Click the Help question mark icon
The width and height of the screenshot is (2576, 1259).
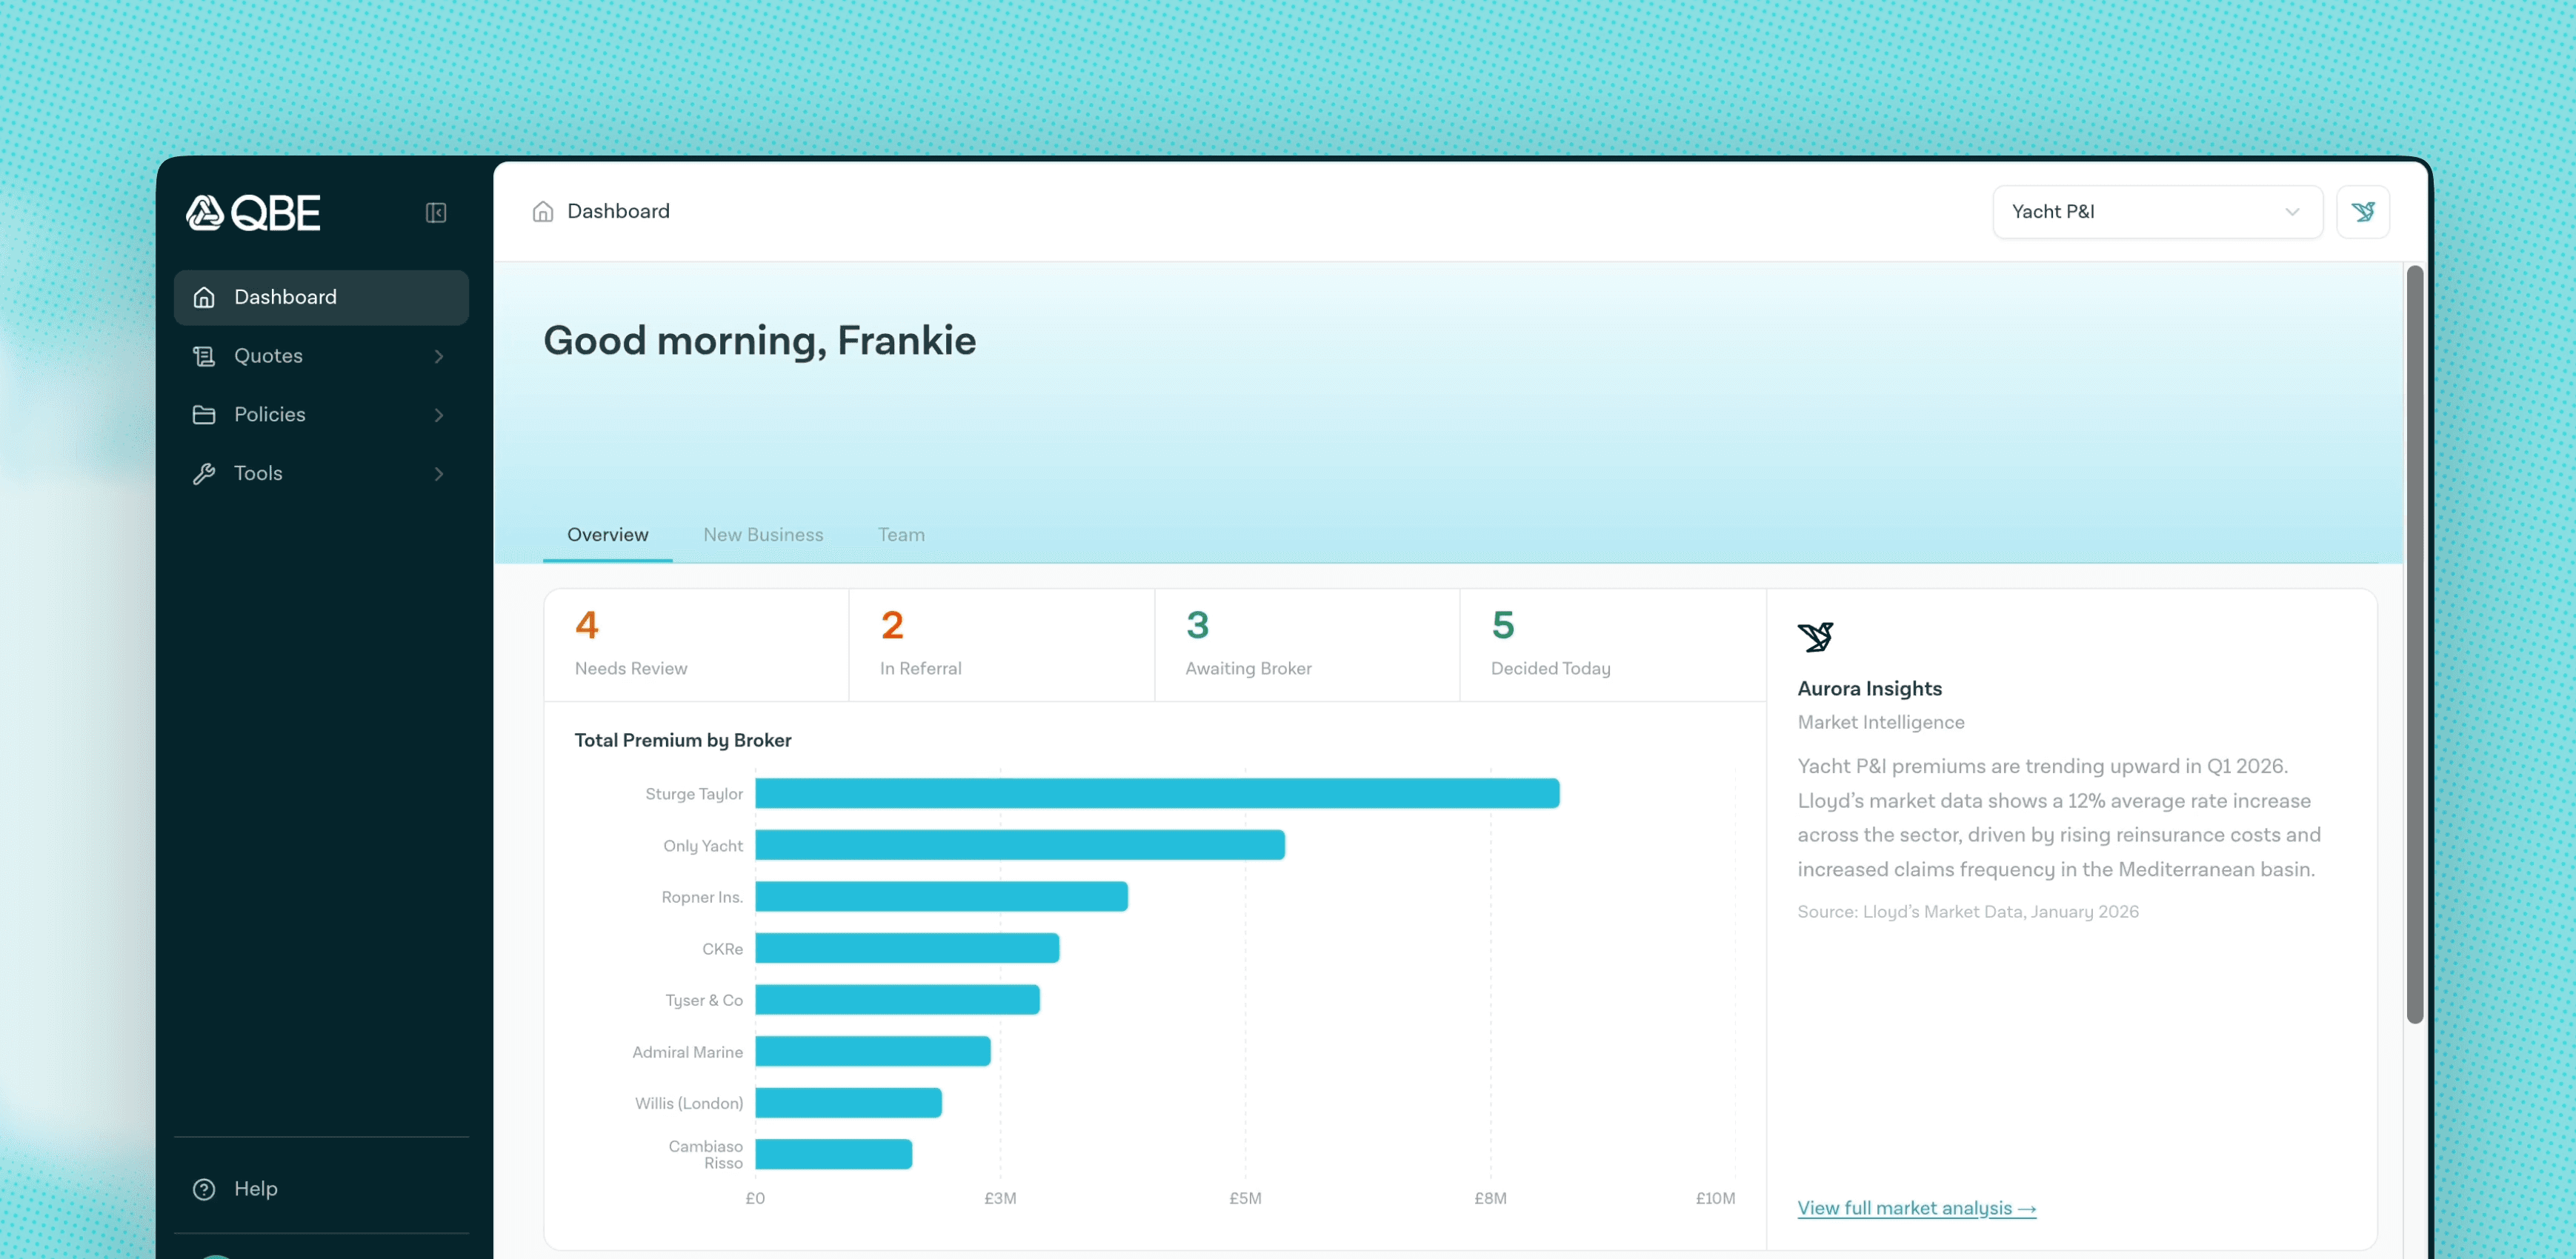204,1188
